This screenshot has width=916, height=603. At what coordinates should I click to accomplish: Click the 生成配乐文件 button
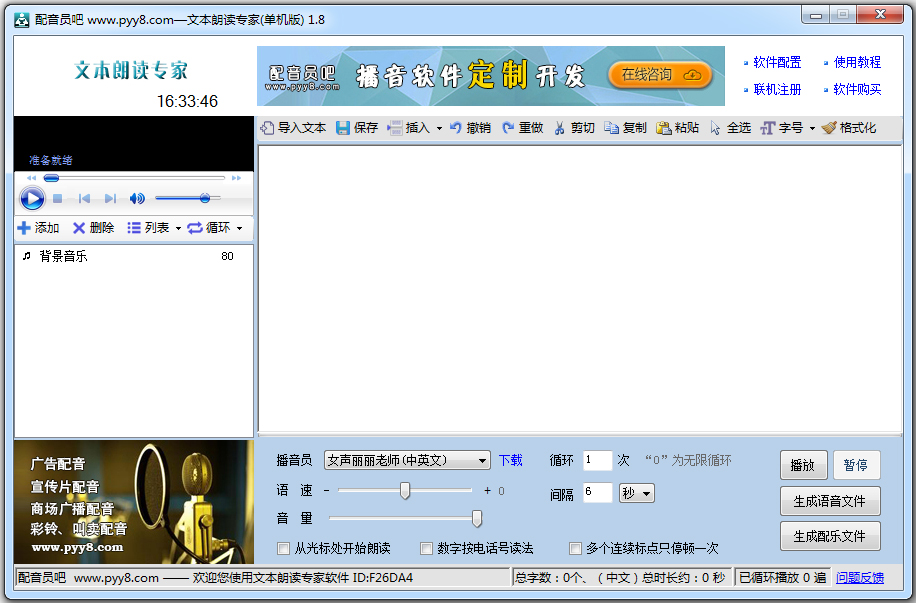(830, 536)
